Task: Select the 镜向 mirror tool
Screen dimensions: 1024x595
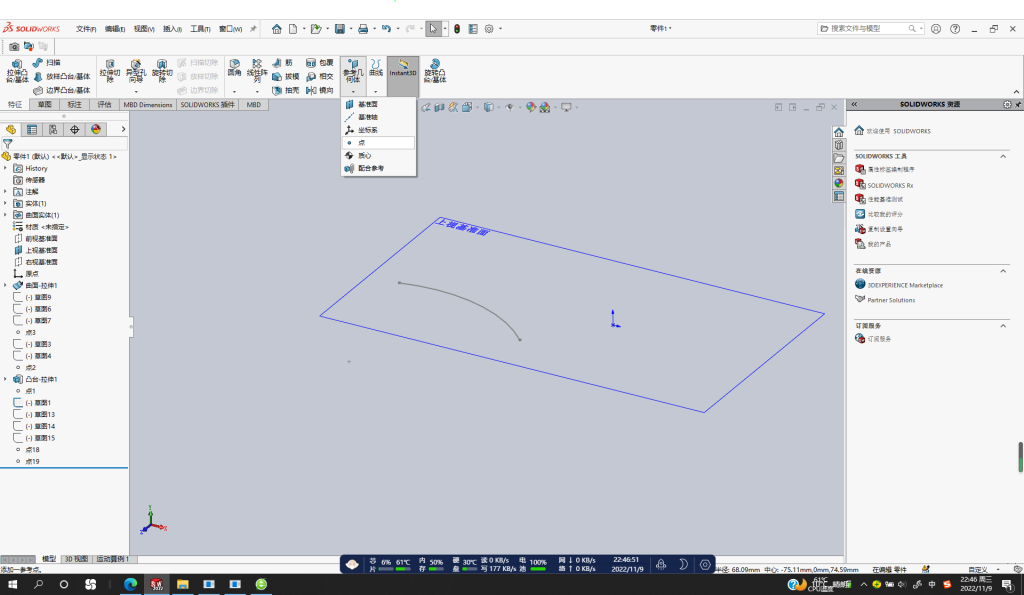Action: tap(320, 90)
